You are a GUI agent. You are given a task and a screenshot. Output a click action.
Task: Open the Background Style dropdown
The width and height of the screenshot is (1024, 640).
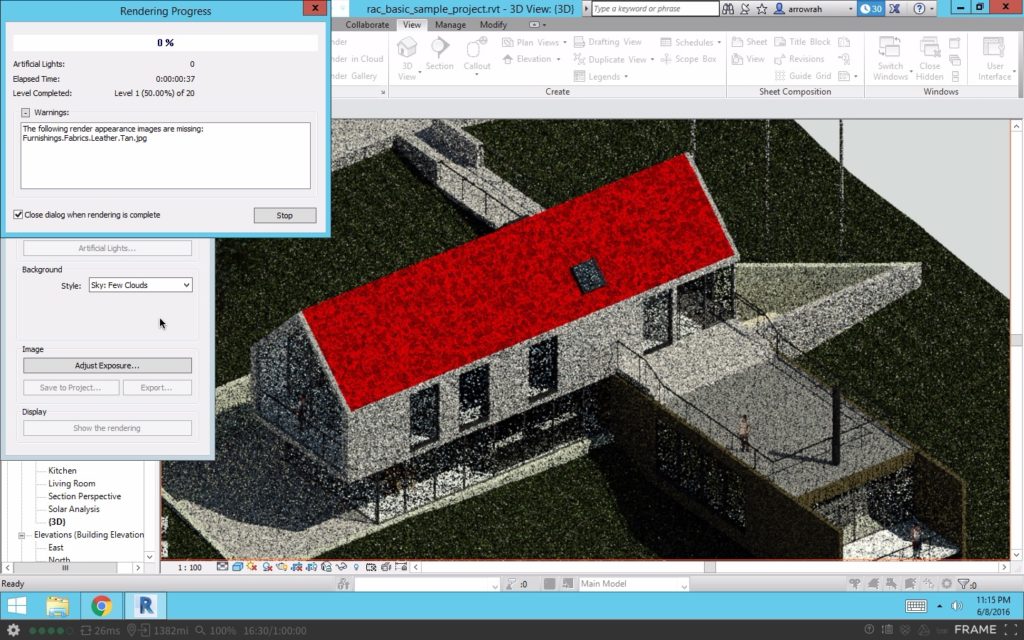[x=140, y=285]
